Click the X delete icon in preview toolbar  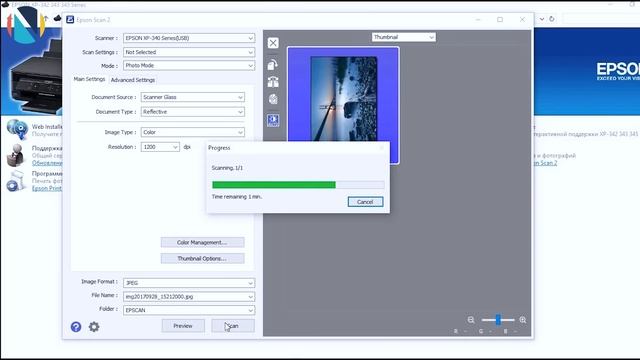coord(273,43)
